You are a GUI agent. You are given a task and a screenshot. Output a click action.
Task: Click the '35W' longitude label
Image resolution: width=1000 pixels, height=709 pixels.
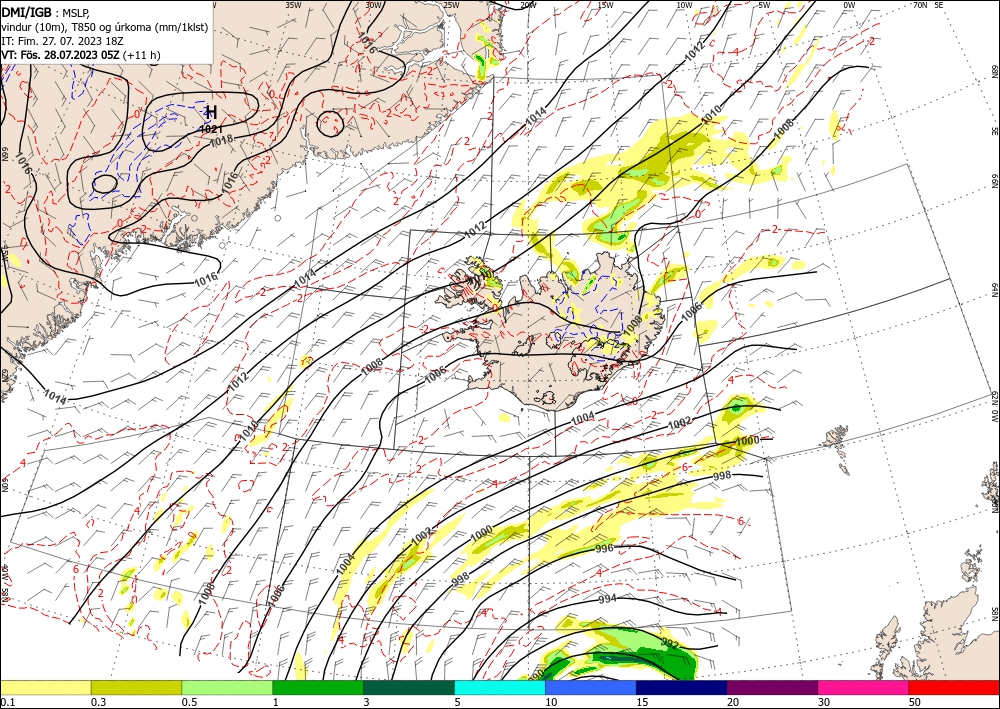(x=293, y=4)
